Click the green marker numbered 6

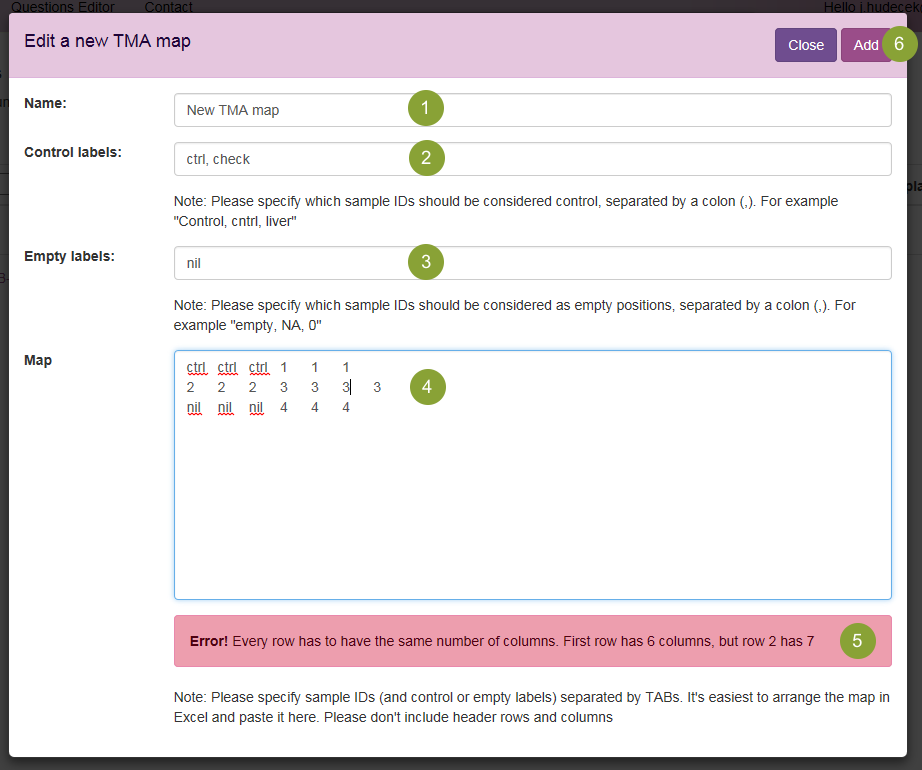click(899, 45)
